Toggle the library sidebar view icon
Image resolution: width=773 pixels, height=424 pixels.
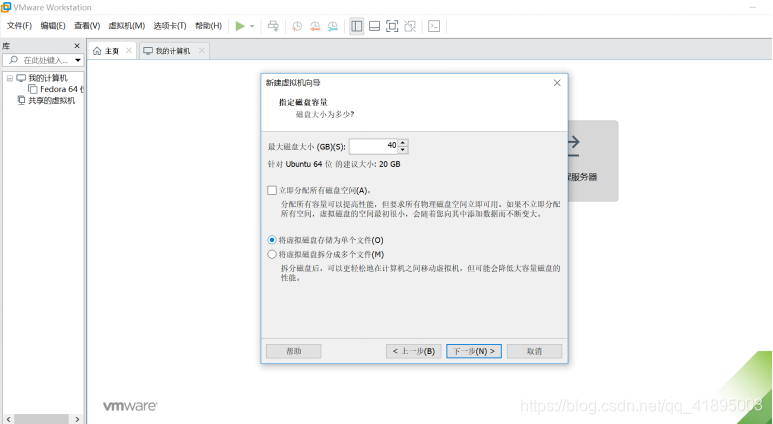point(356,26)
